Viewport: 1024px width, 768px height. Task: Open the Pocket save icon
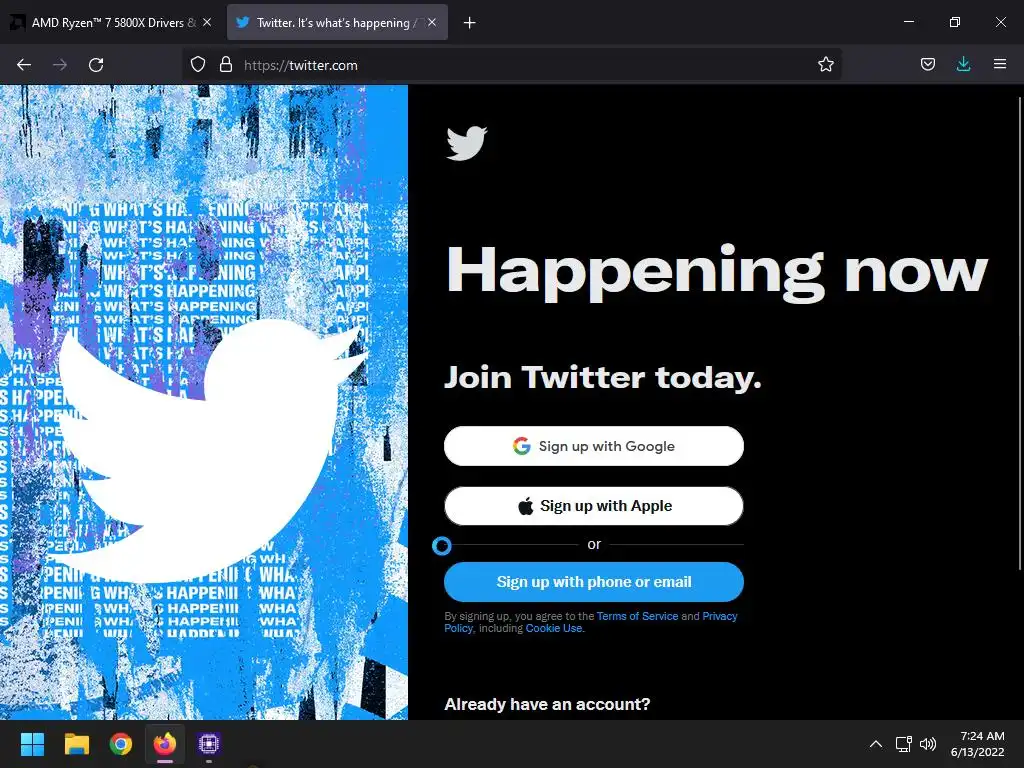[927, 65]
